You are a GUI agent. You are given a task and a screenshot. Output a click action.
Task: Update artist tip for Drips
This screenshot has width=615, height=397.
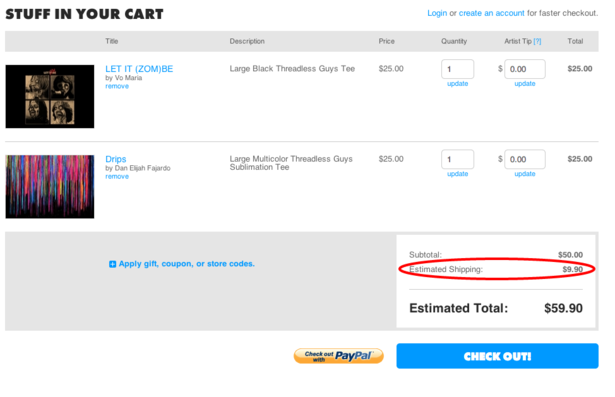coord(525,174)
